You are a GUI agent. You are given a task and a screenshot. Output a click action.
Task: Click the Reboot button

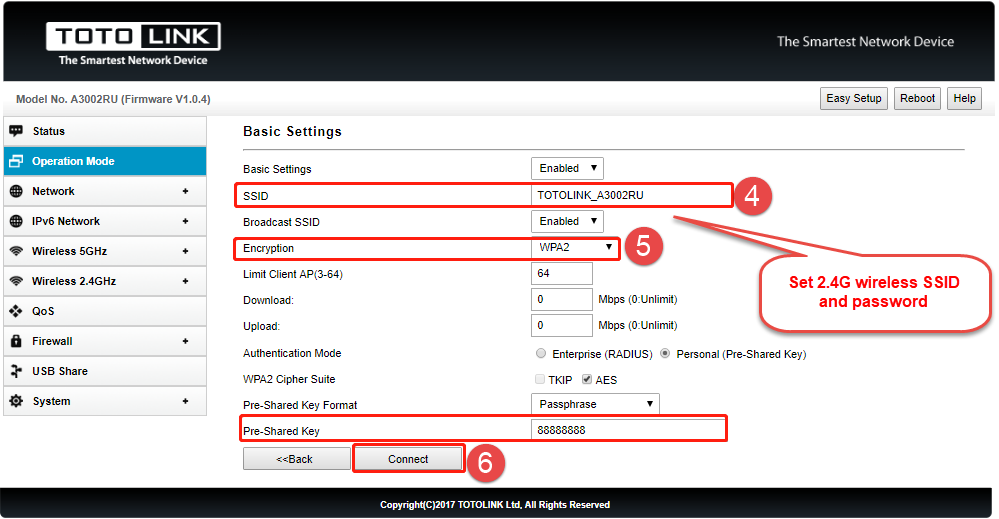pos(917,98)
